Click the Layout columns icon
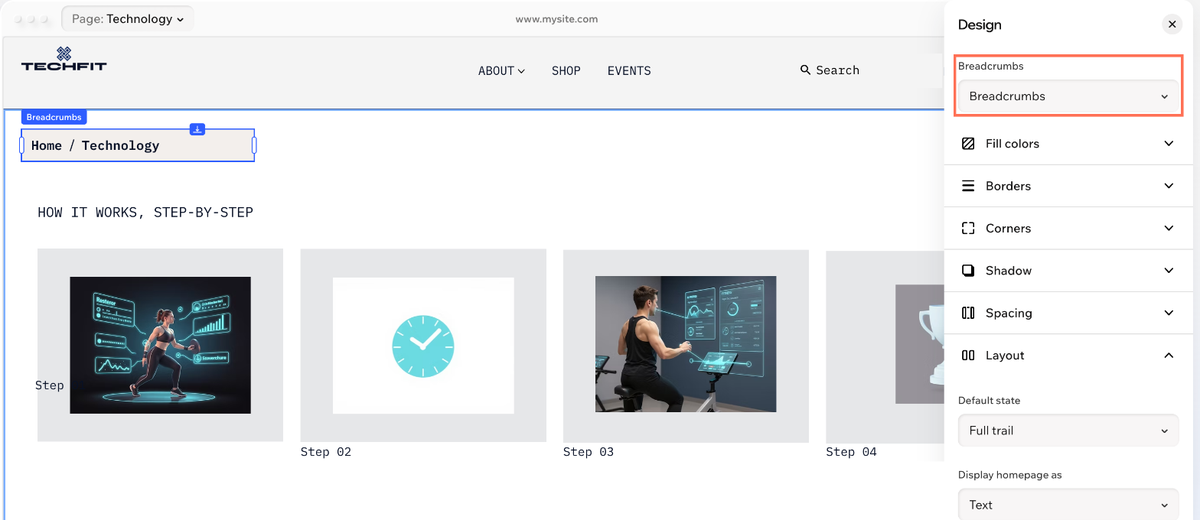This screenshot has width=1200, height=520. (968, 355)
